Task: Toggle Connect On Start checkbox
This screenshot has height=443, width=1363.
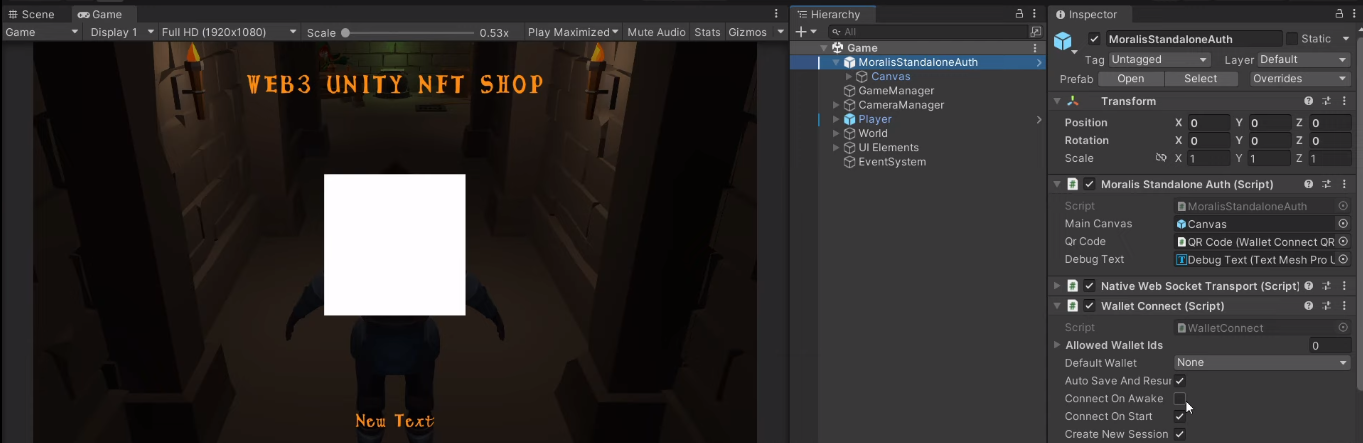Action: point(1180,416)
